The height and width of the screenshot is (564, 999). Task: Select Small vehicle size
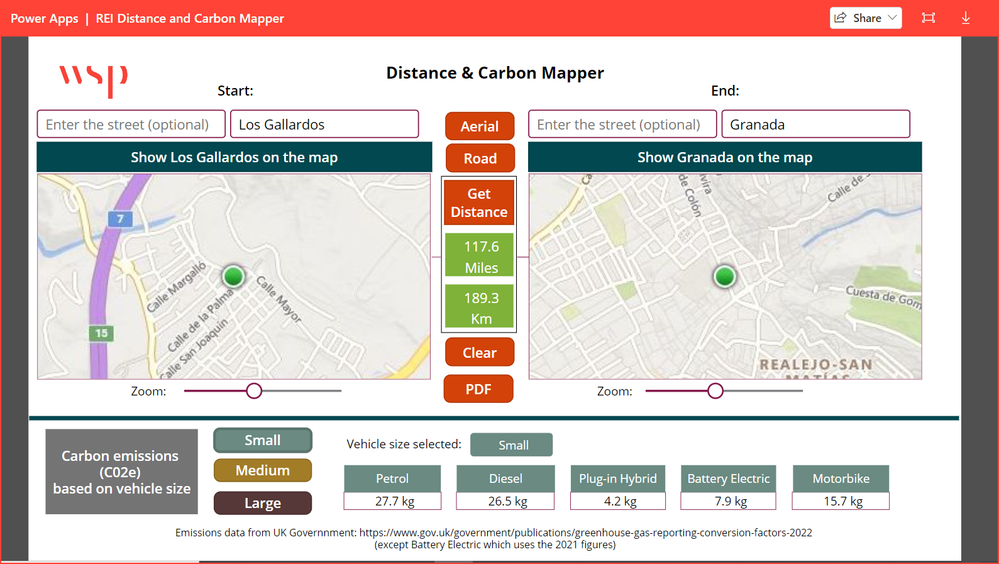pyautogui.click(x=262, y=440)
